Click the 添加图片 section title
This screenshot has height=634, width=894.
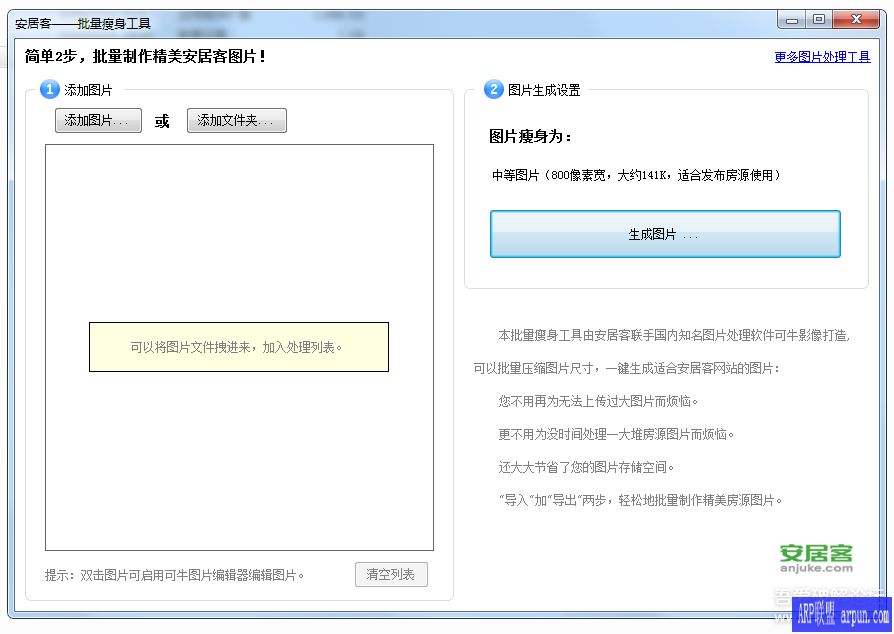pos(88,90)
